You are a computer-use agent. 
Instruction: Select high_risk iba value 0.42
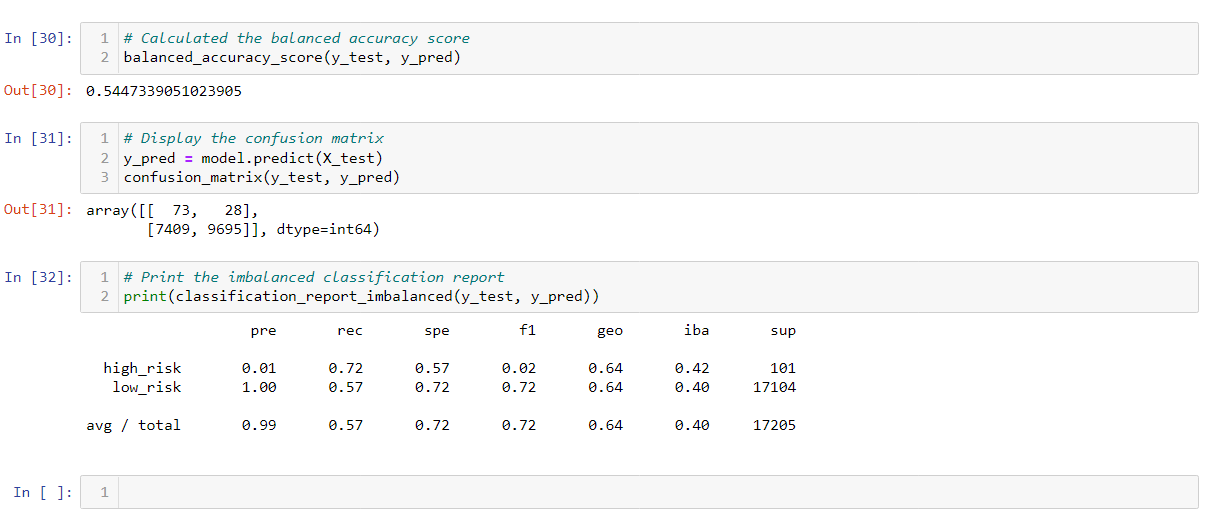coord(692,368)
